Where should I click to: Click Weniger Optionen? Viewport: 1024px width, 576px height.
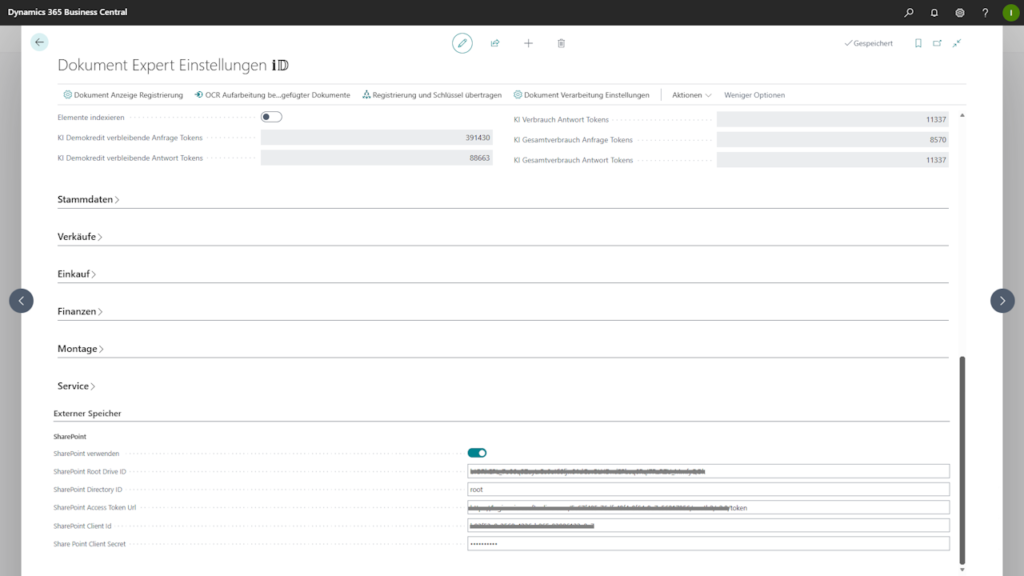point(754,95)
